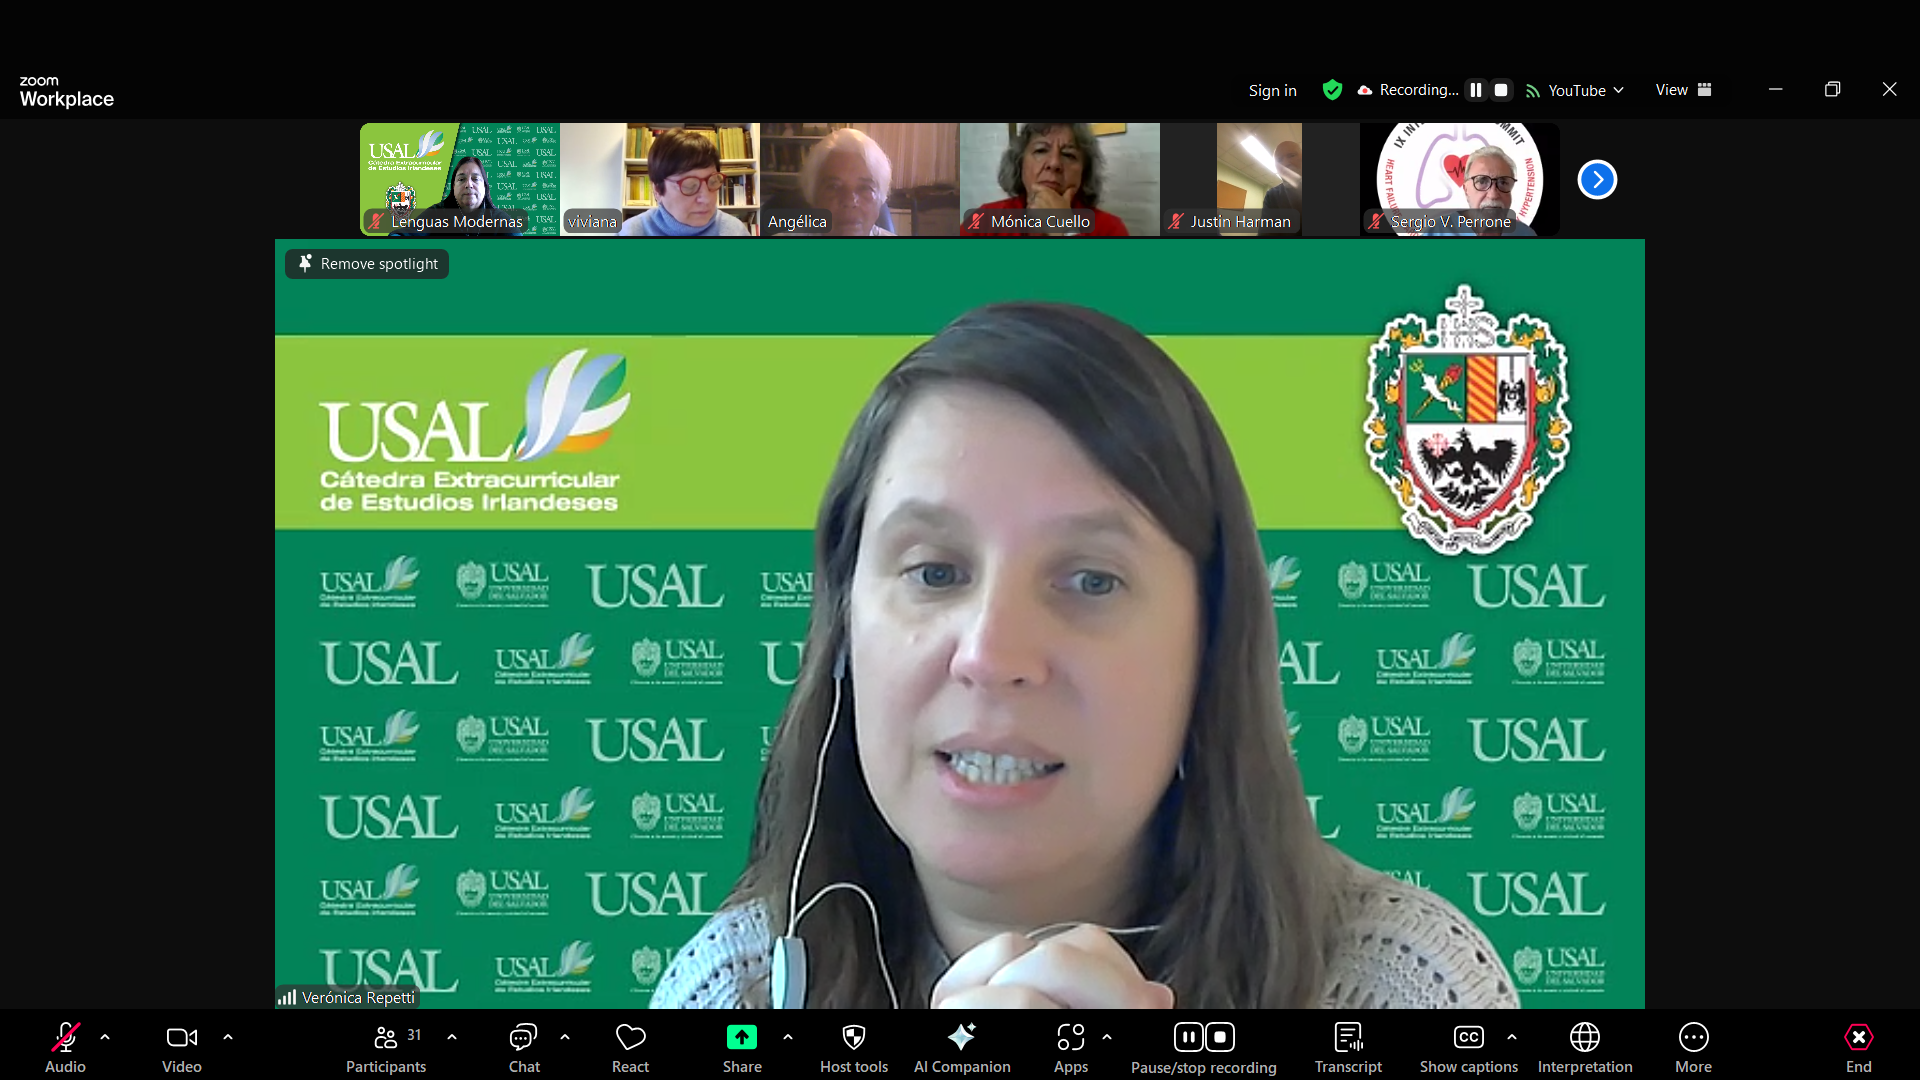Pause recording from top bar control

click(x=1476, y=90)
